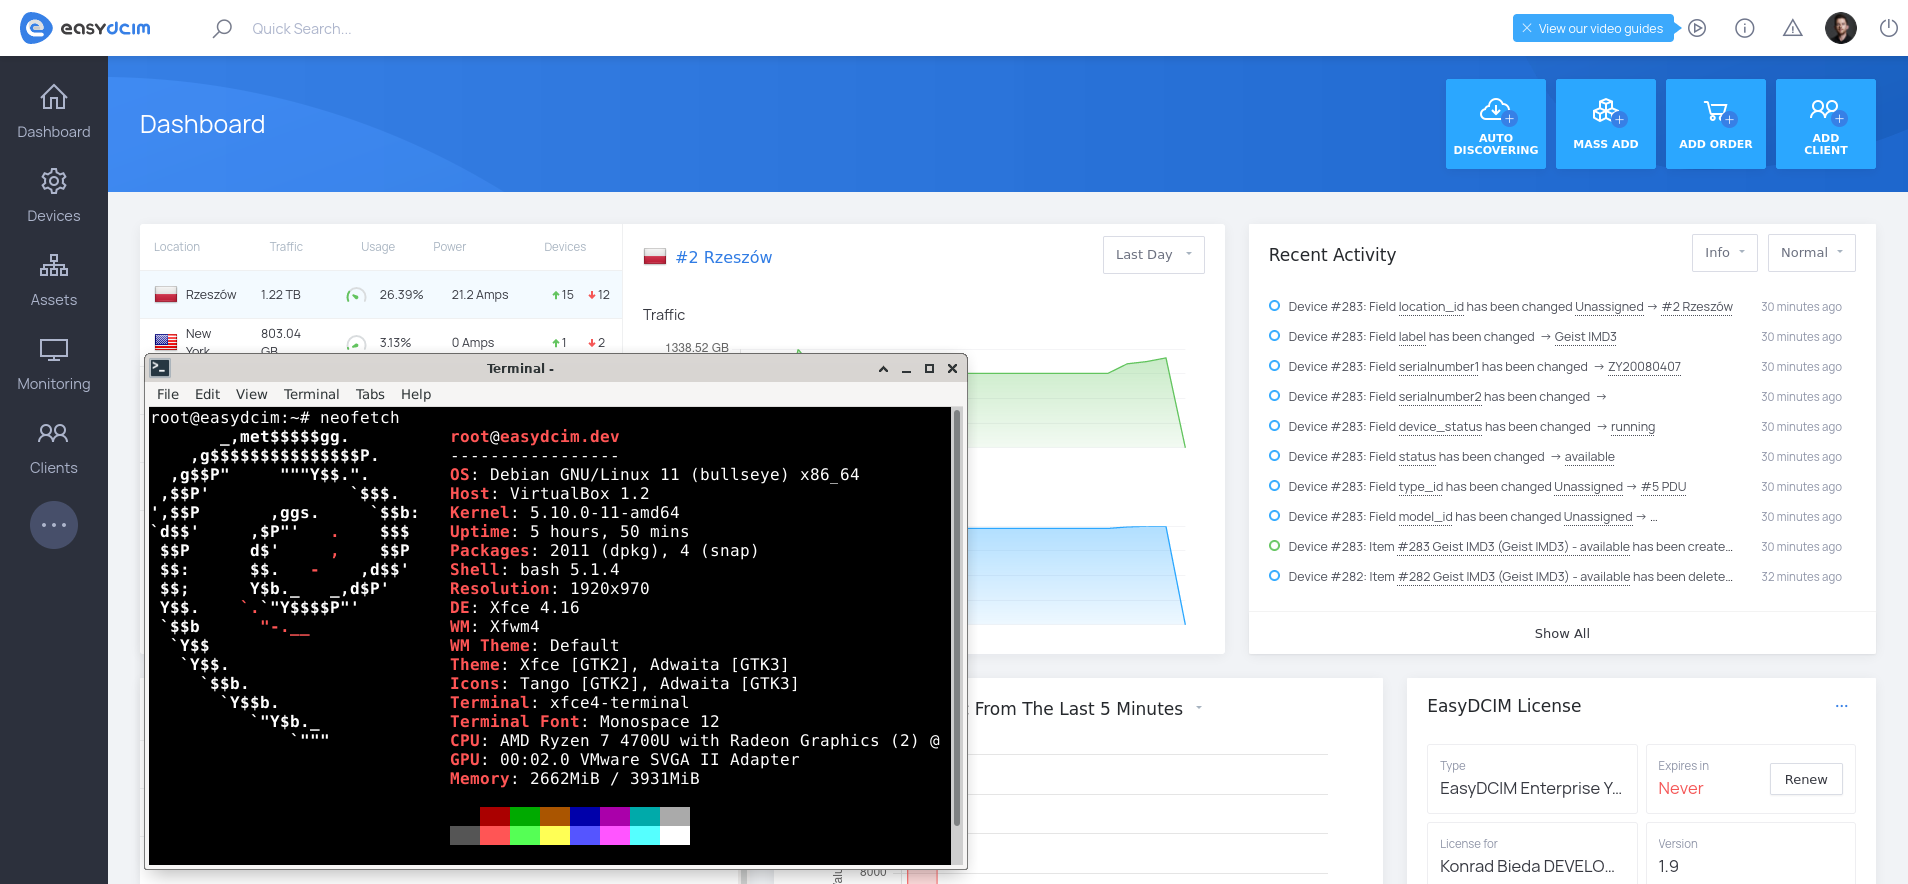The width and height of the screenshot is (1908, 884).
Task: Start Auto Discovering
Action: coord(1496,124)
